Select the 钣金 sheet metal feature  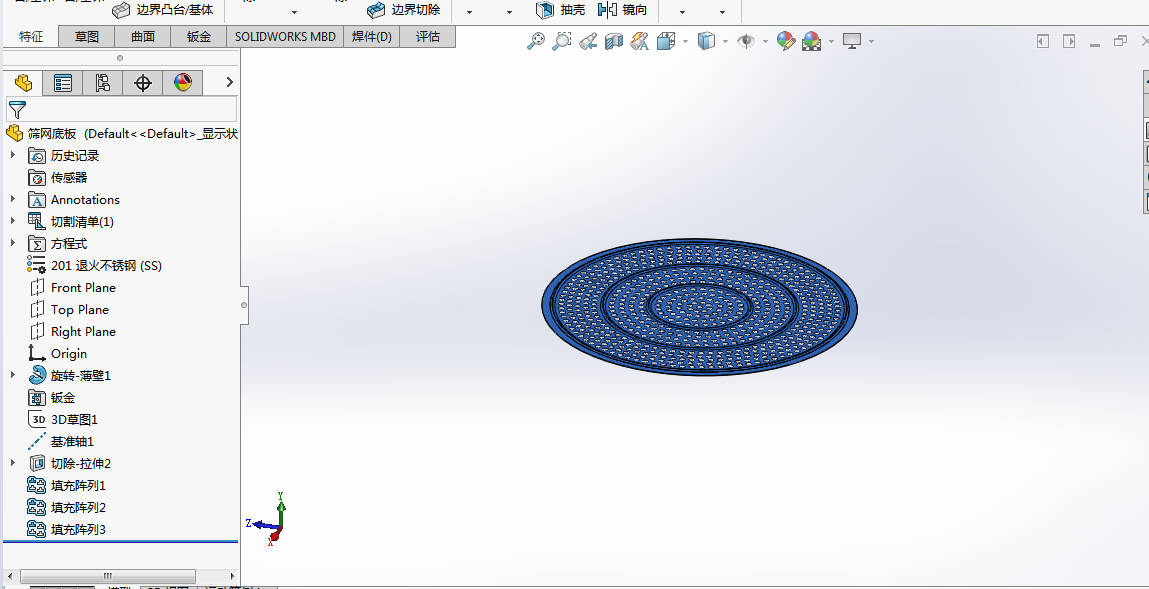click(x=51, y=397)
